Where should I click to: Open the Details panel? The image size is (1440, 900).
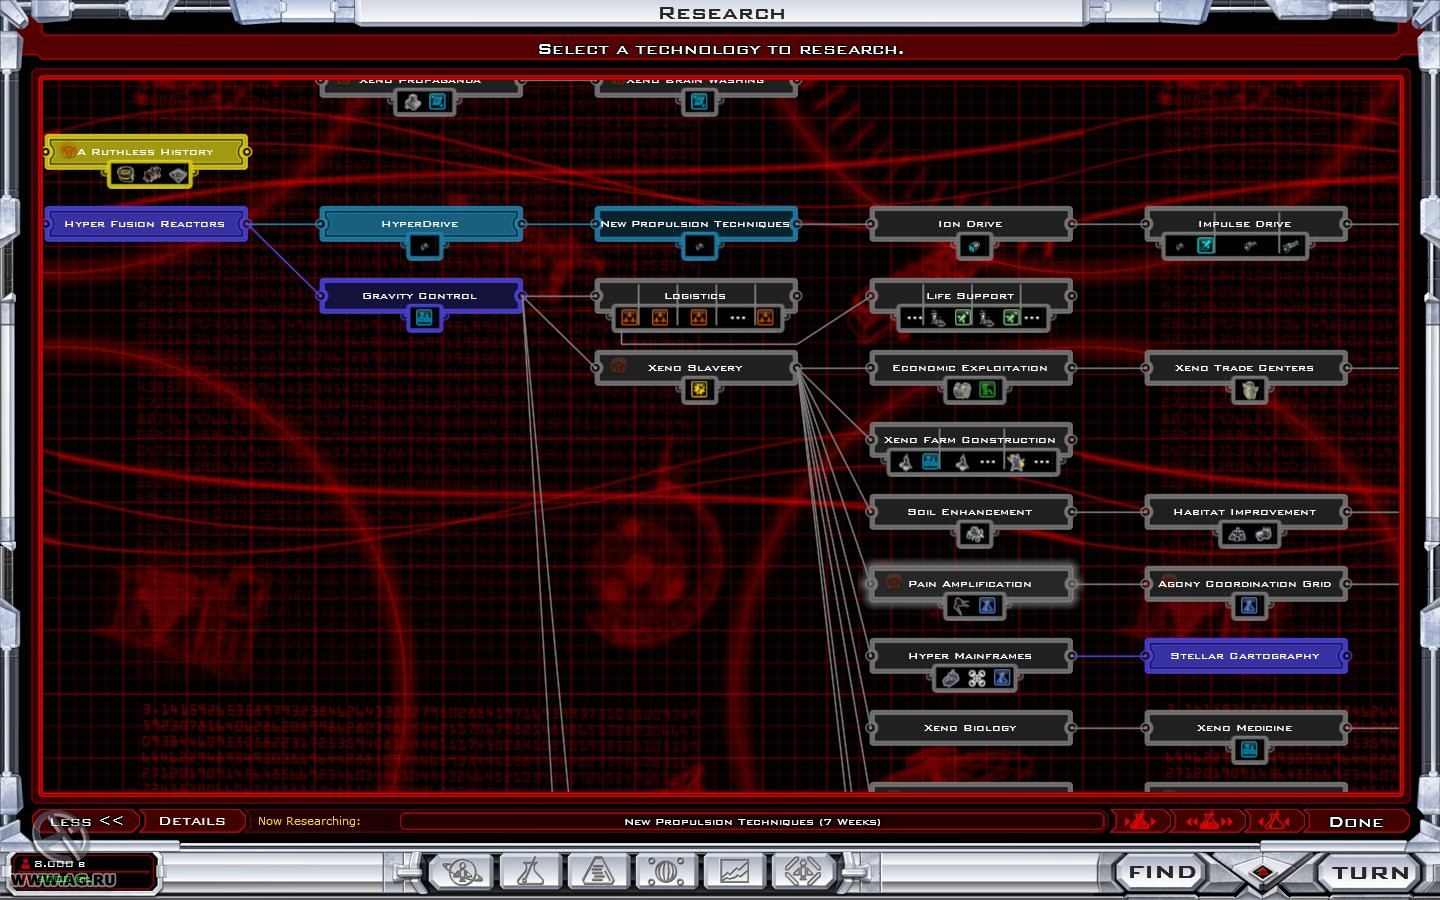192,821
